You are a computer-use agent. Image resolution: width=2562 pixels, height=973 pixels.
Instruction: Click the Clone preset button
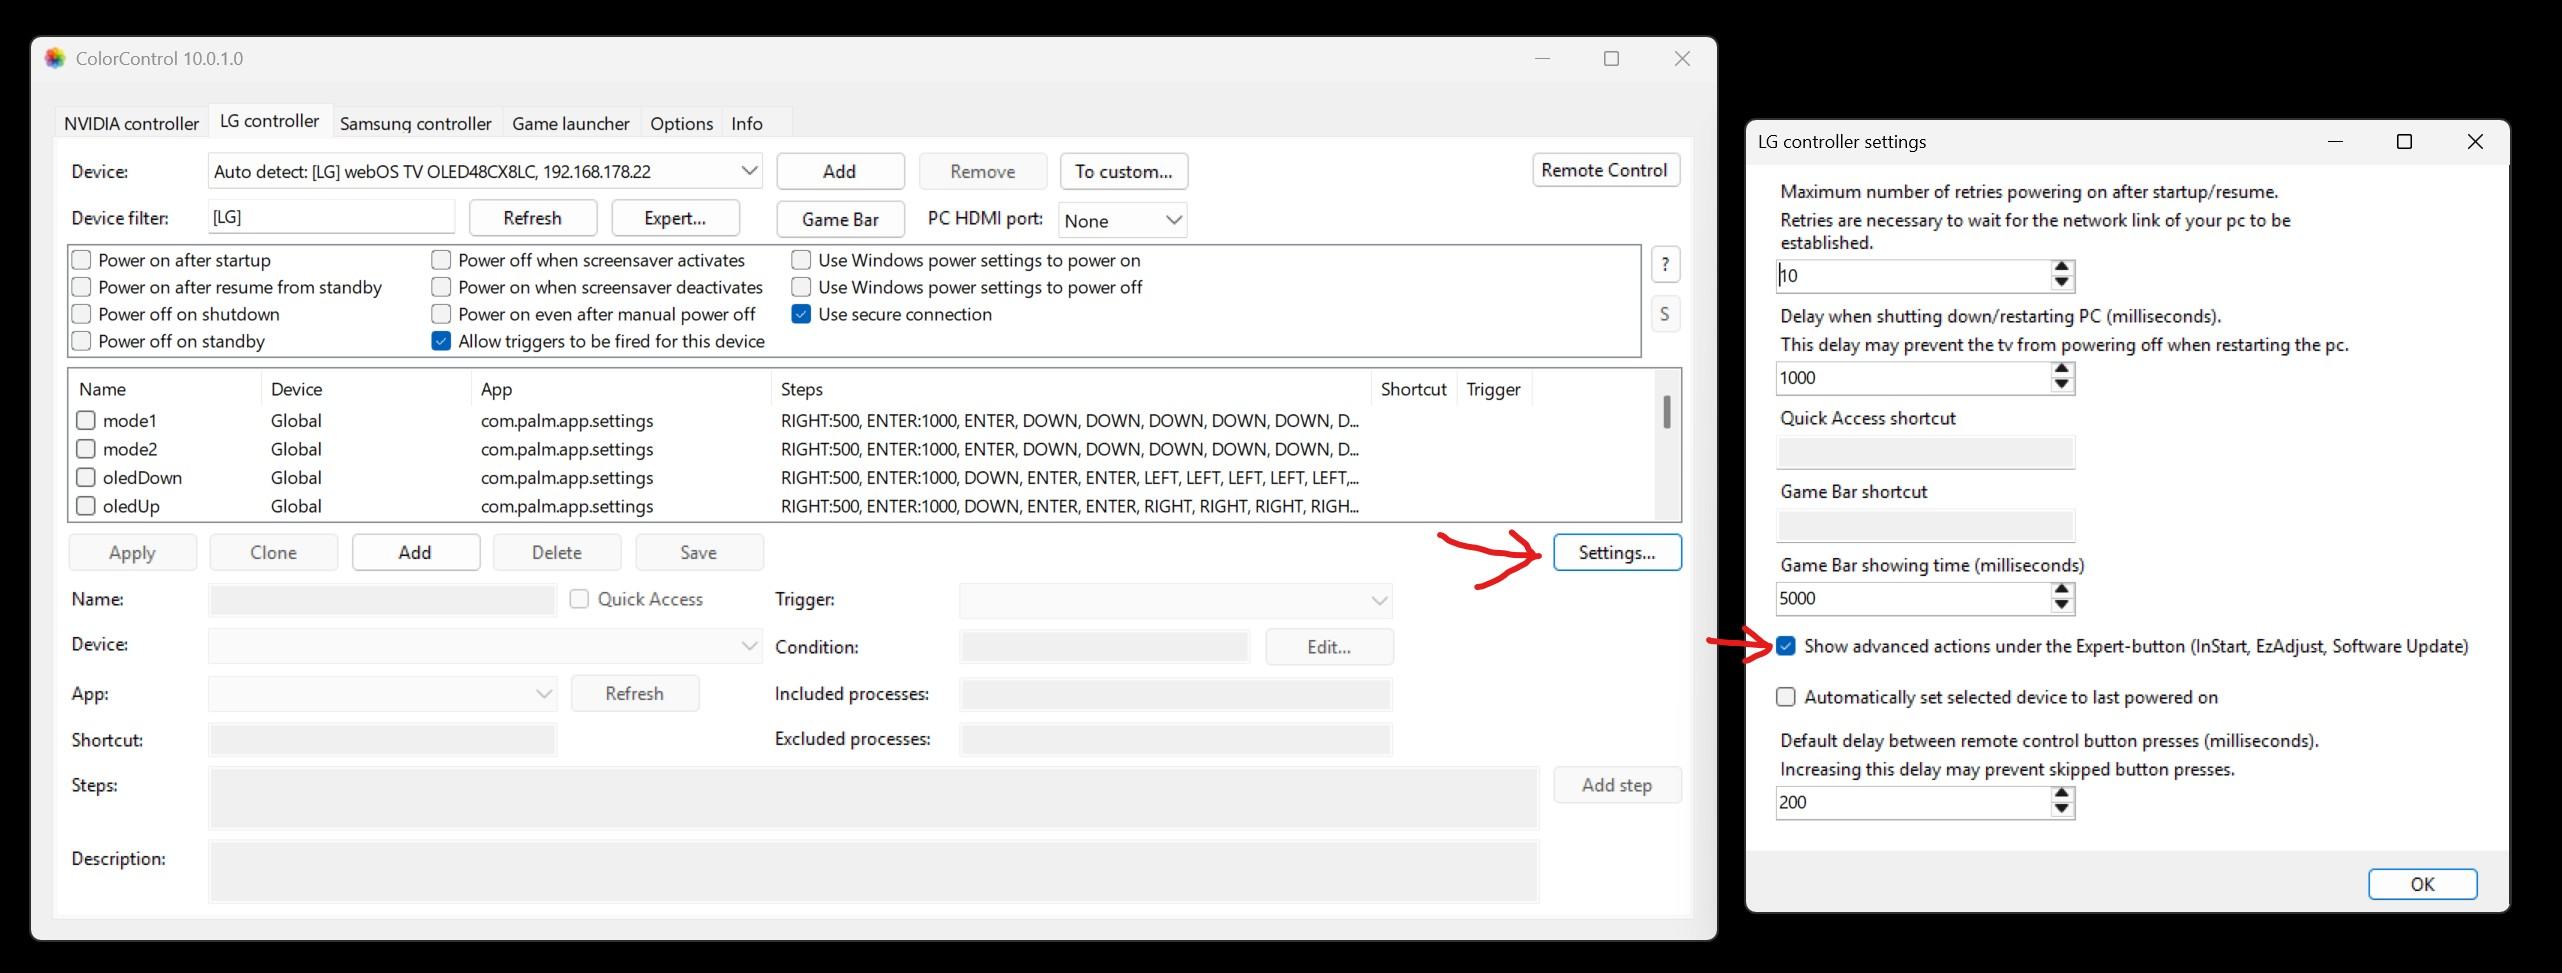[274, 552]
